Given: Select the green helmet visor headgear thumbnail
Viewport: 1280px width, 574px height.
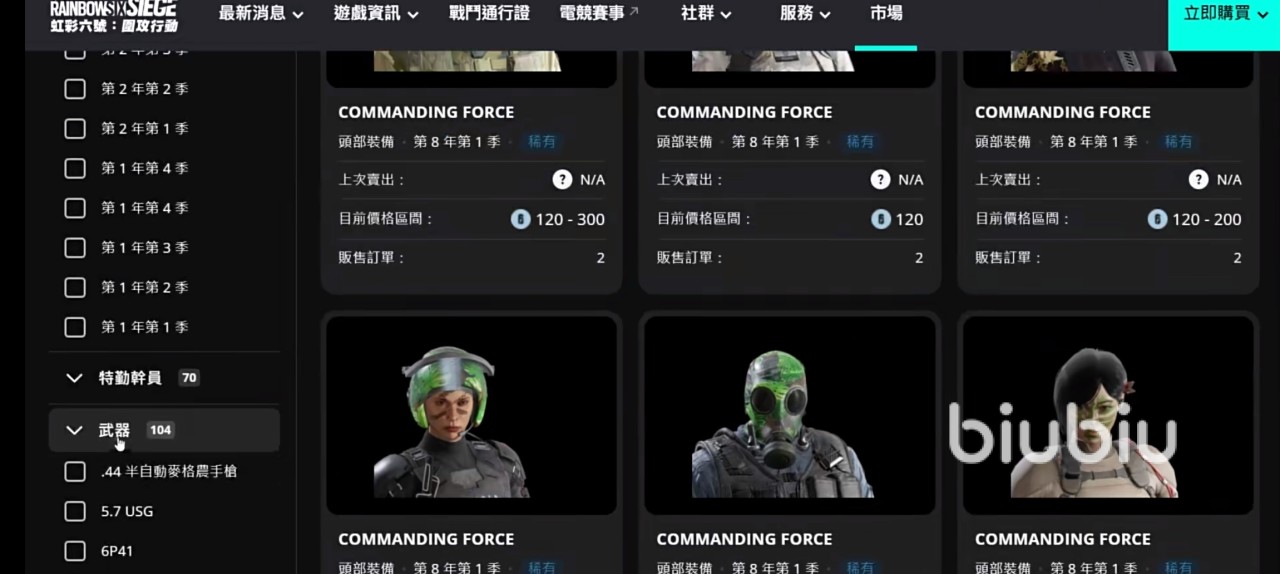Looking at the screenshot, I should tap(471, 415).
